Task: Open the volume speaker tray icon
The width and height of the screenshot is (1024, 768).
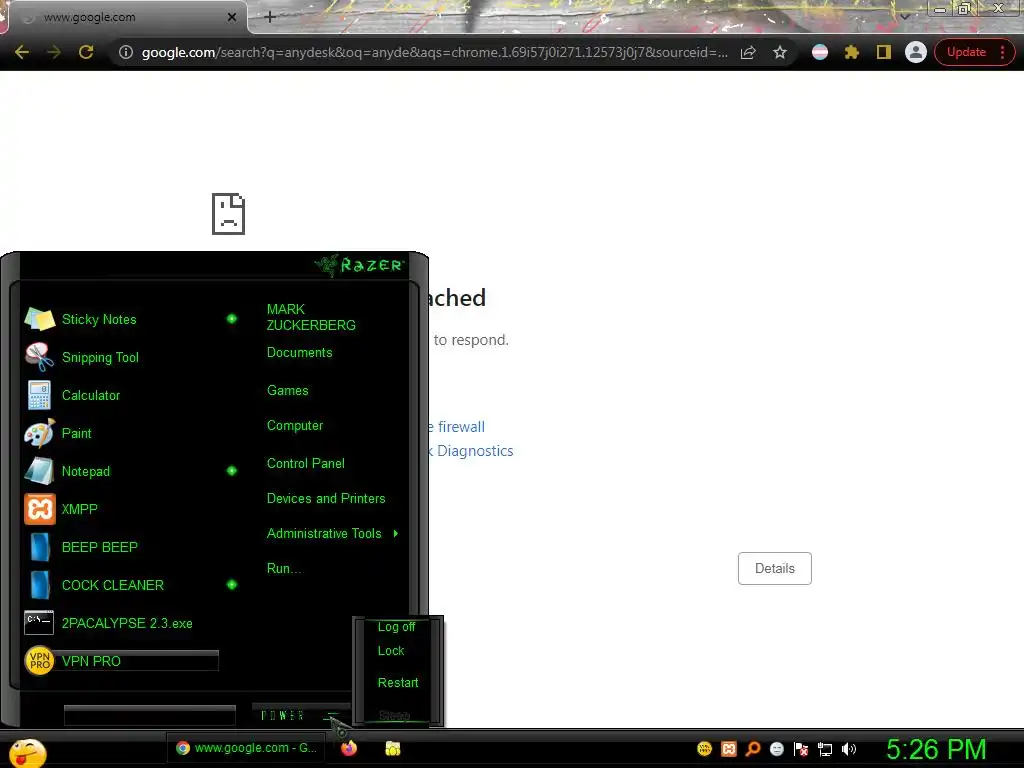Action: [x=849, y=749]
